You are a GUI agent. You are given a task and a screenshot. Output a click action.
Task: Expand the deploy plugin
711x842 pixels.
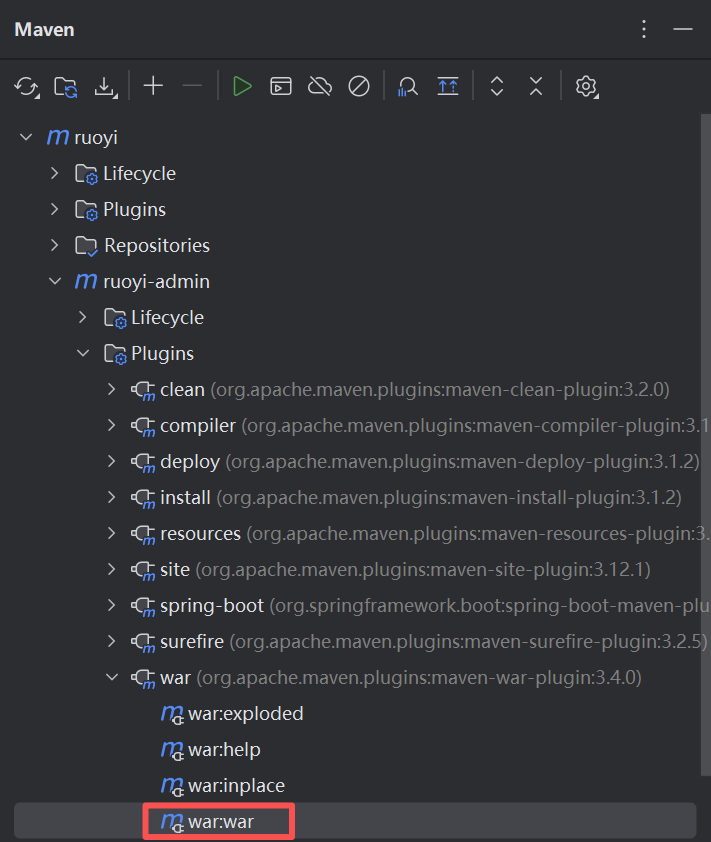(111, 461)
